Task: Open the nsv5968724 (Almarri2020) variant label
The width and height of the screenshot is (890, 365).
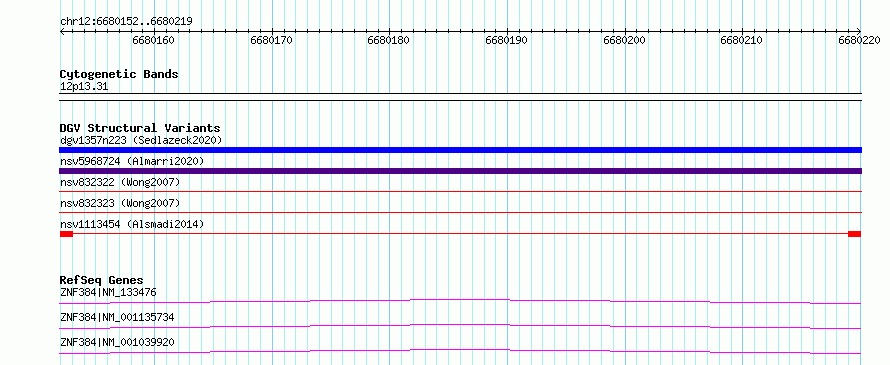Action: click(132, 161)
